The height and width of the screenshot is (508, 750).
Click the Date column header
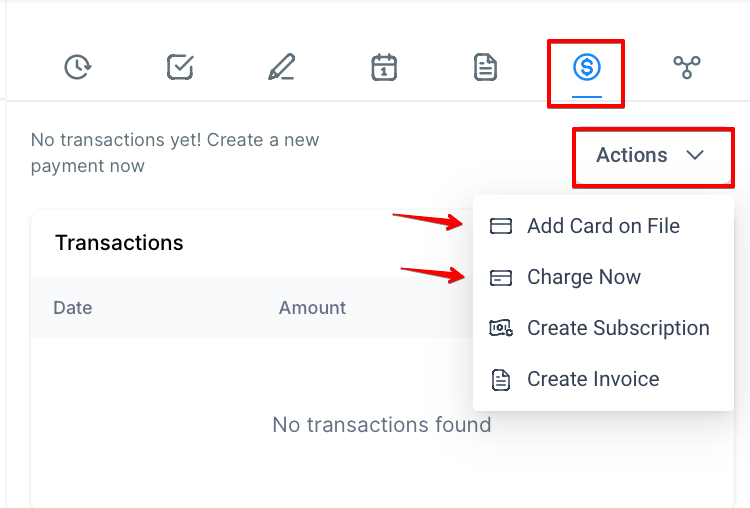click(x=73, y=308)
